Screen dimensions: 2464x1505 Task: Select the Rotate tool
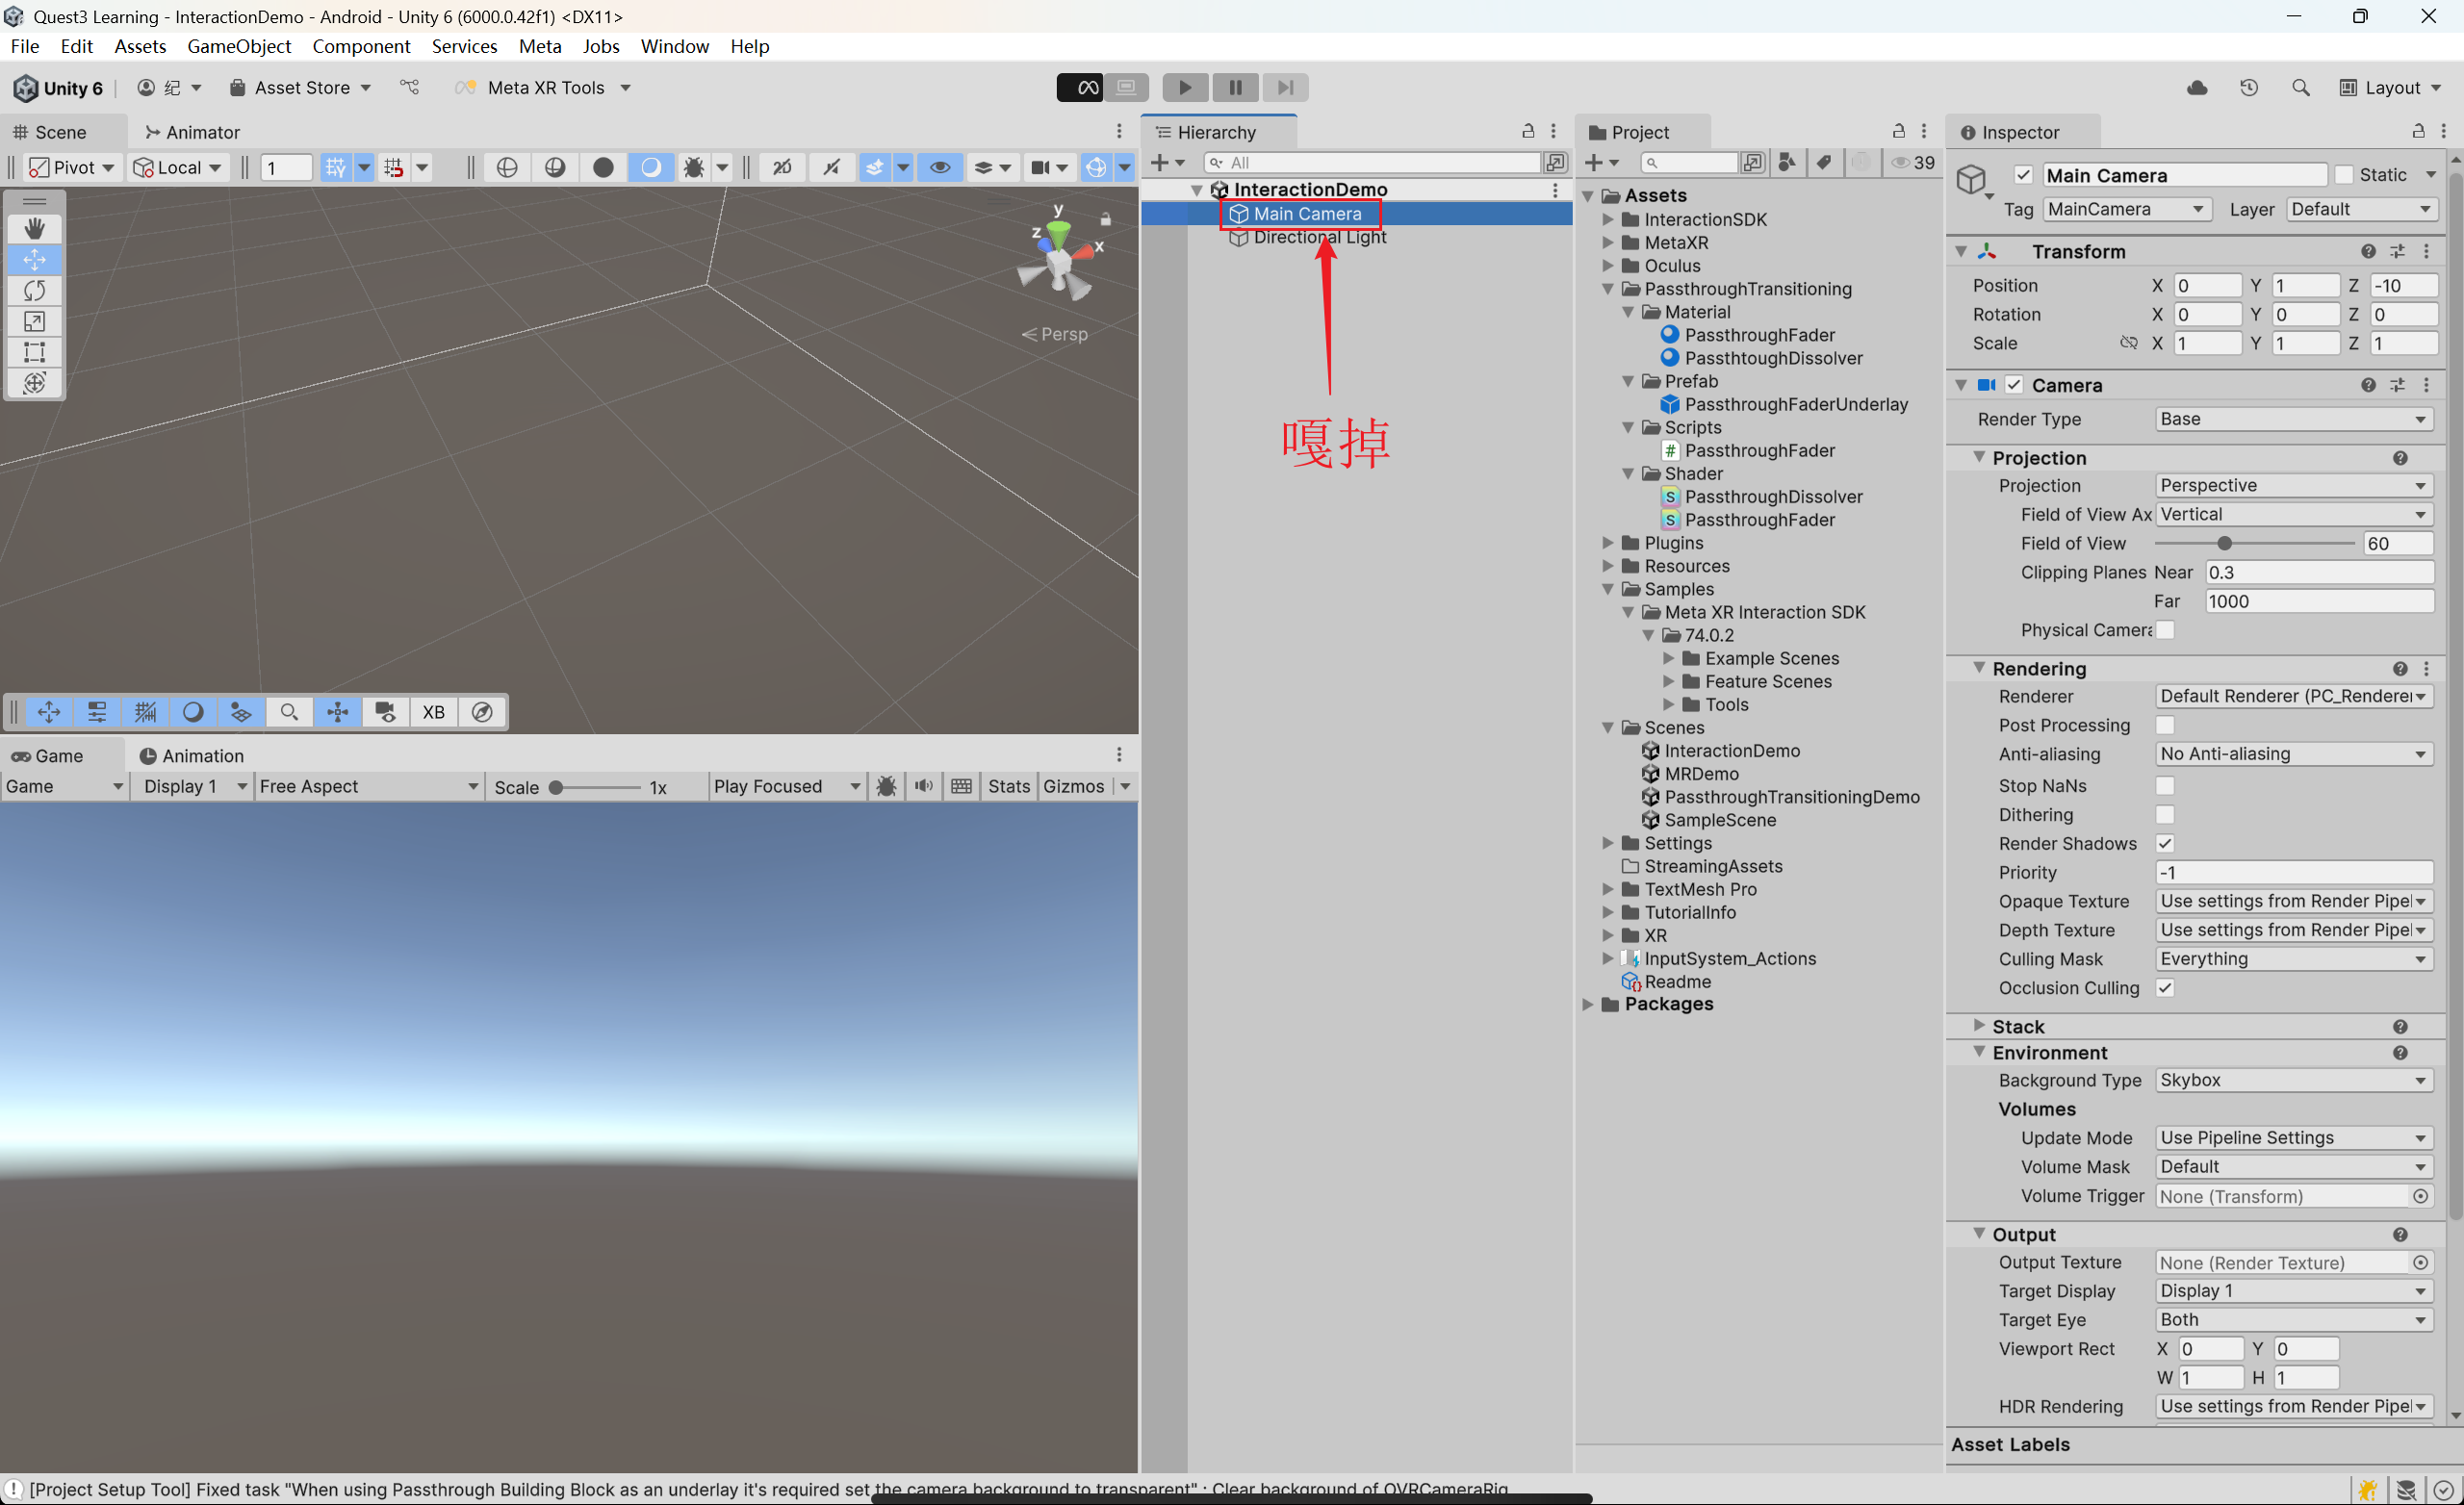(x=34, y=291)
